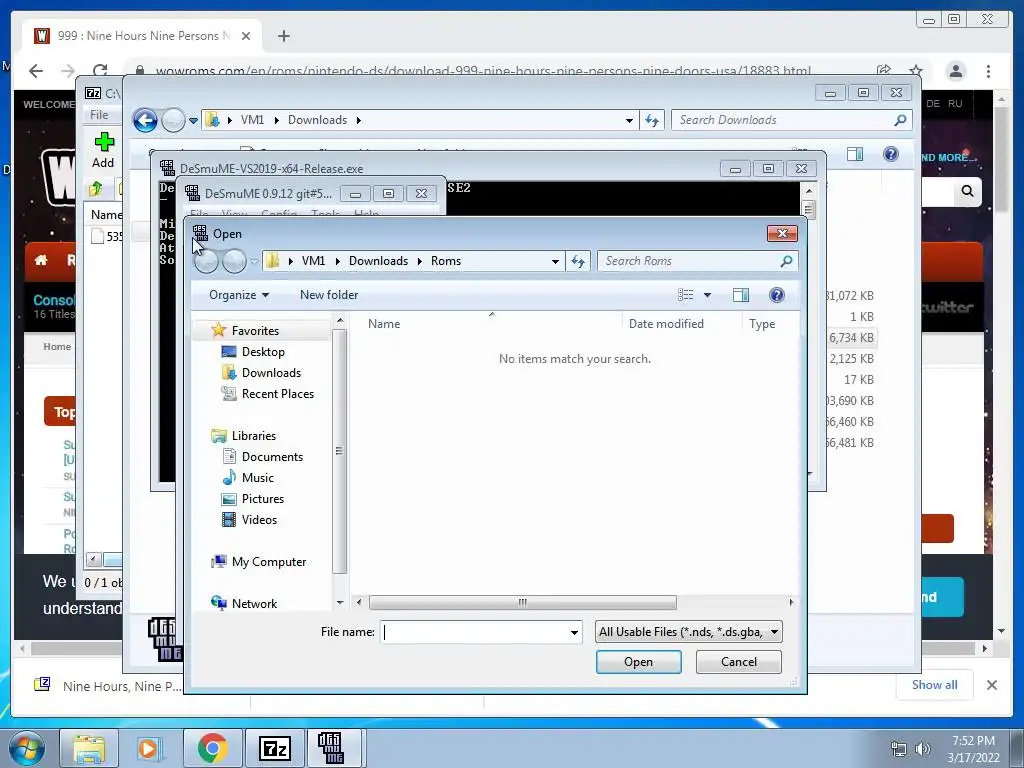Open the Windows Start menu

27,748
